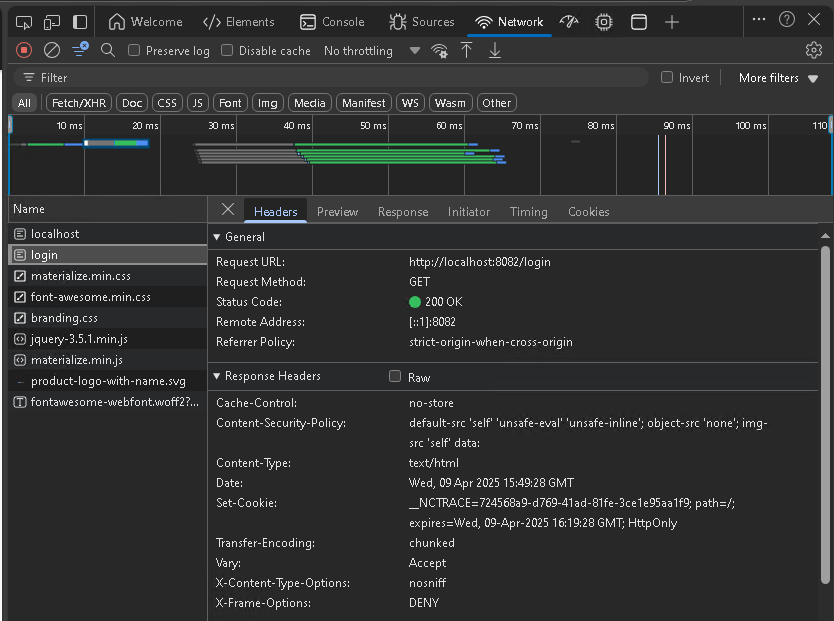
Task: Toggle device emulation mode
Action: [x=51, y=20]
